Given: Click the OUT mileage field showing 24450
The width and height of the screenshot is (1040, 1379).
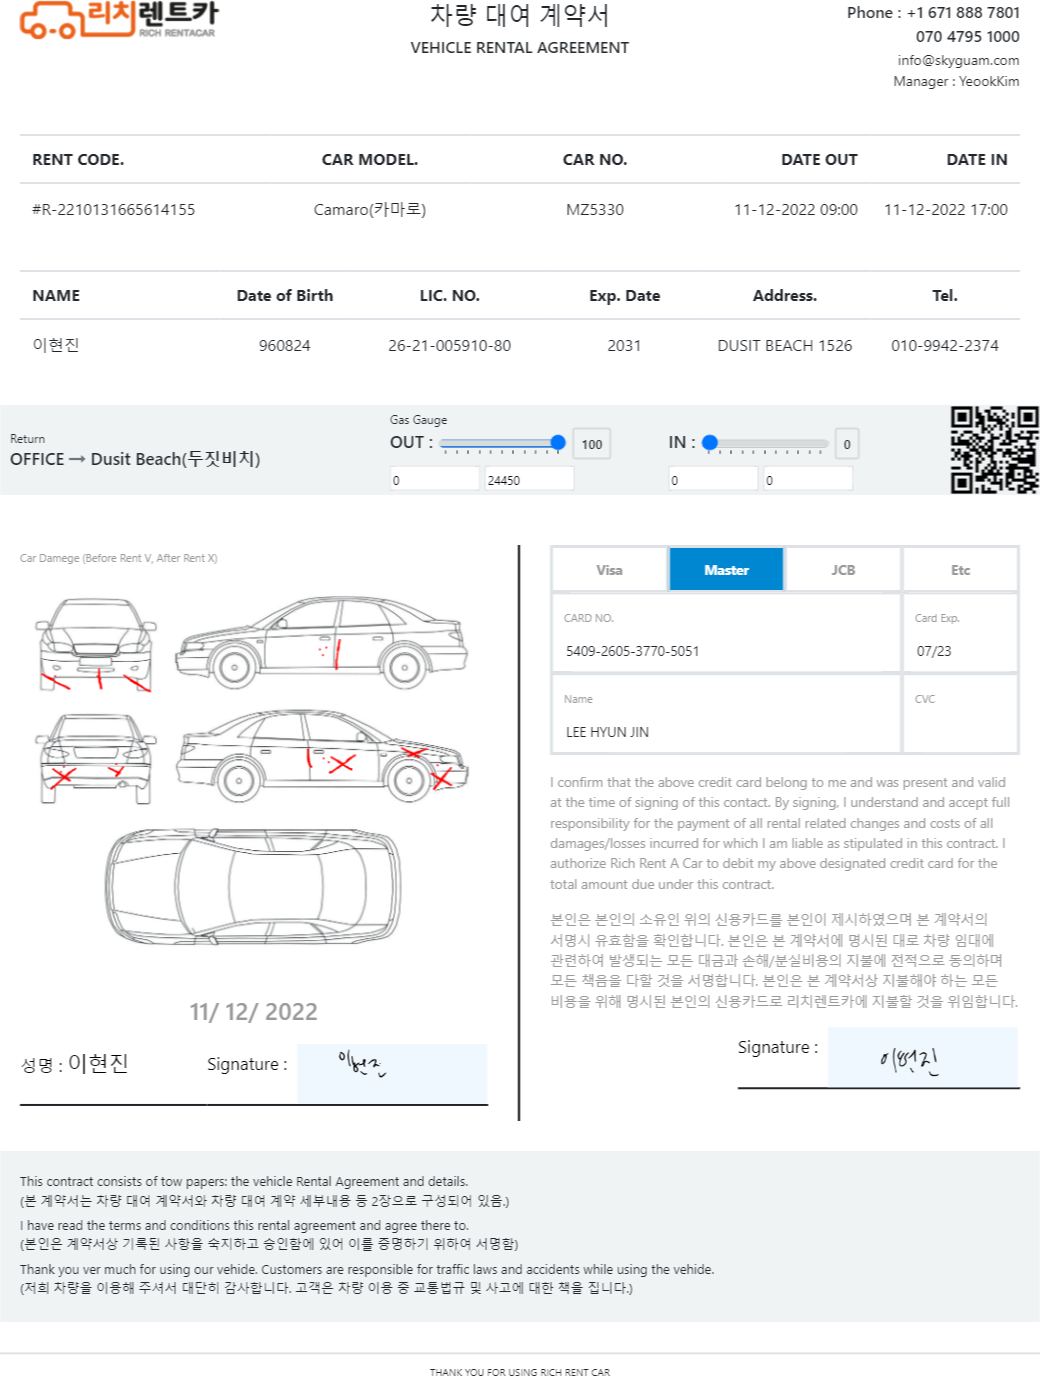Looking at the screenshot, I should pos(529,479).
